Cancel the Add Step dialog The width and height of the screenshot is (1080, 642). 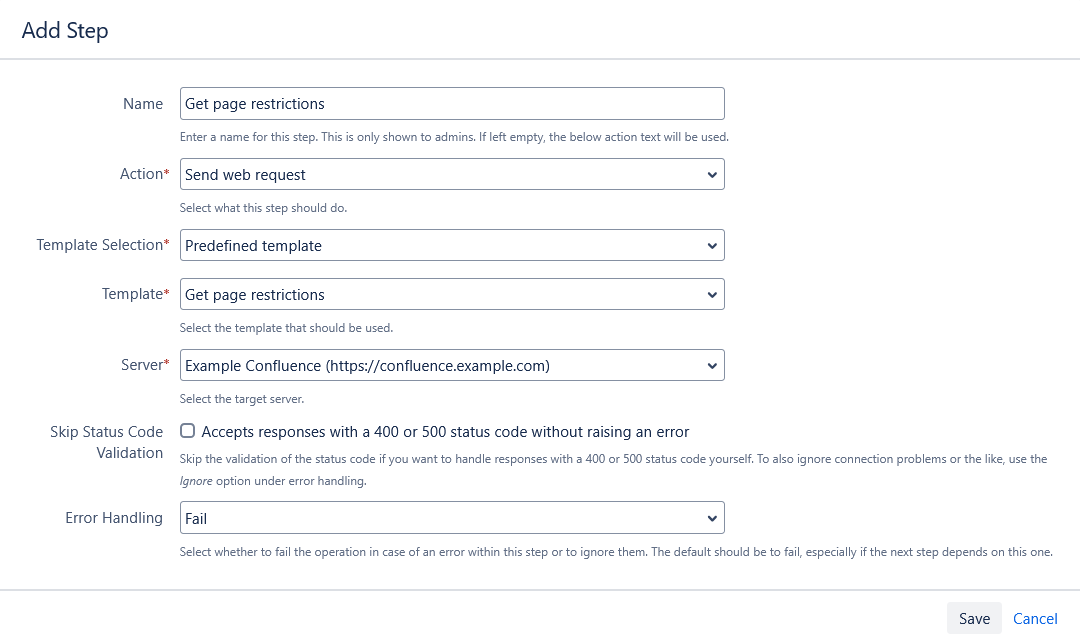(1035, 619)
